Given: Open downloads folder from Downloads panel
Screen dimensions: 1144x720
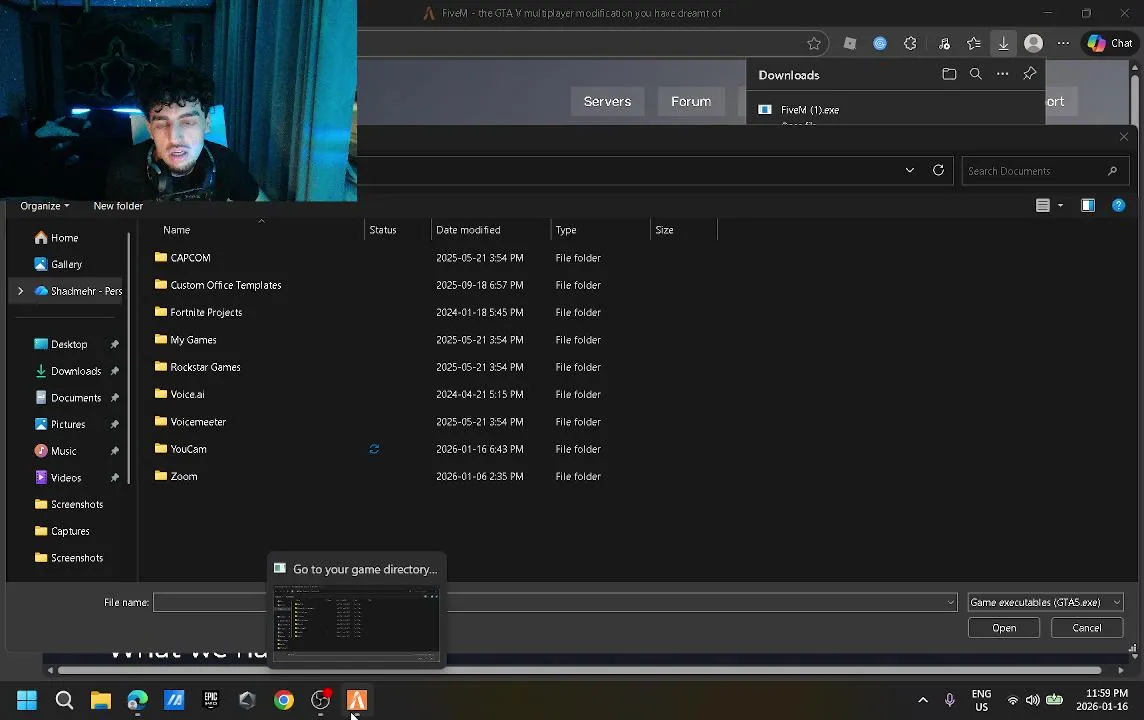Looking at the screenshot, I should point(948,74).
